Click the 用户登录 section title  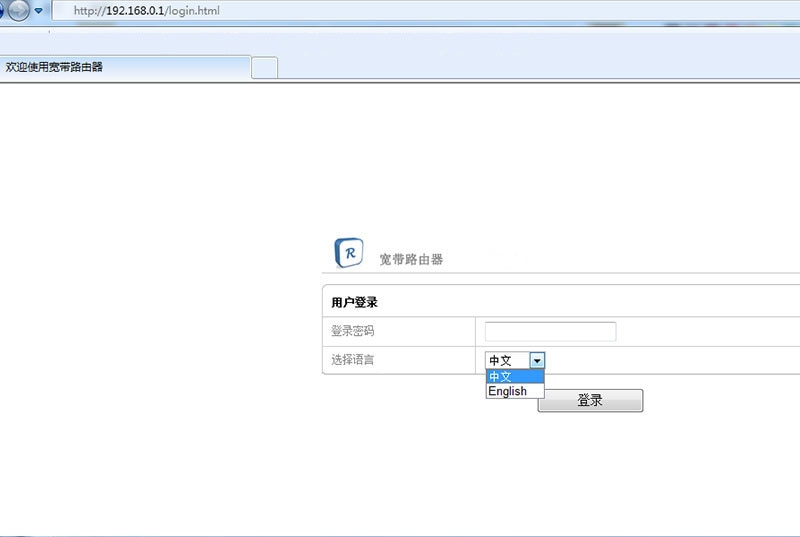point(354,302)
